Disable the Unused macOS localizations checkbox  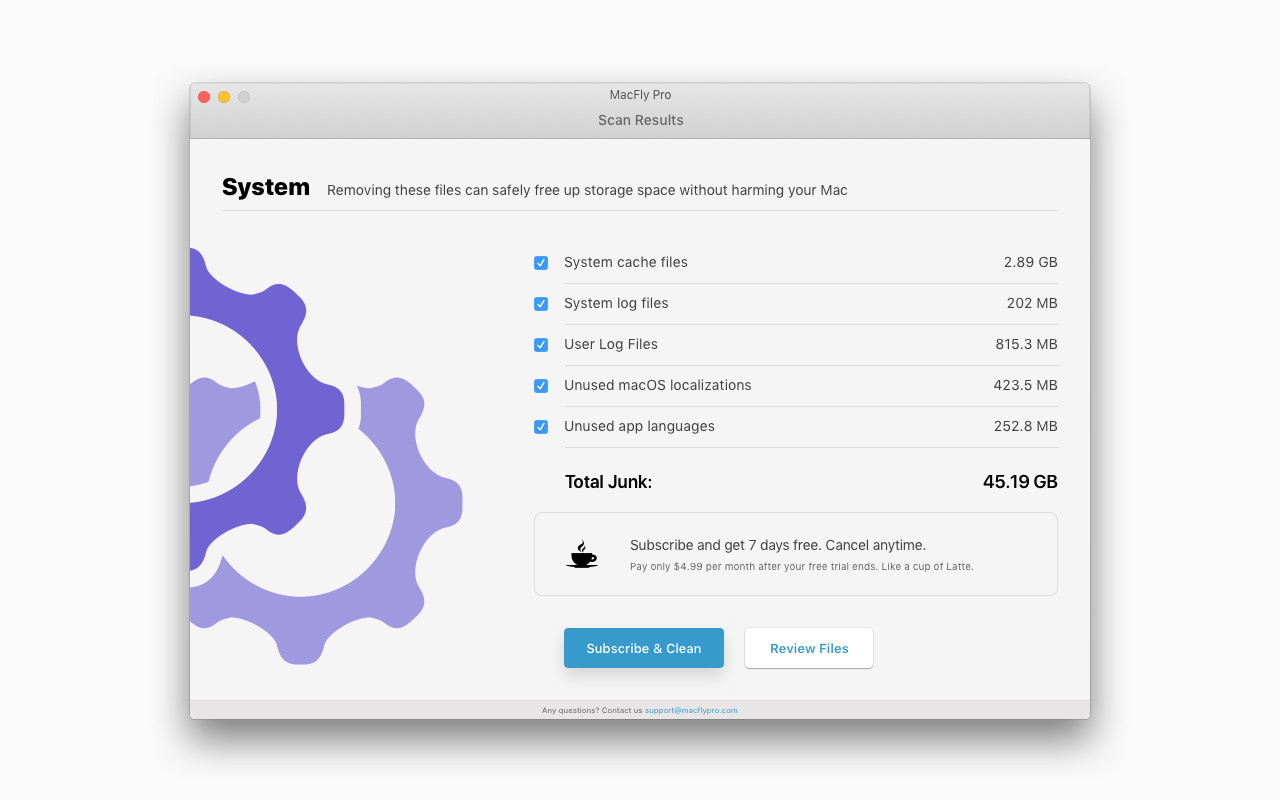click(x=541, y=386)
